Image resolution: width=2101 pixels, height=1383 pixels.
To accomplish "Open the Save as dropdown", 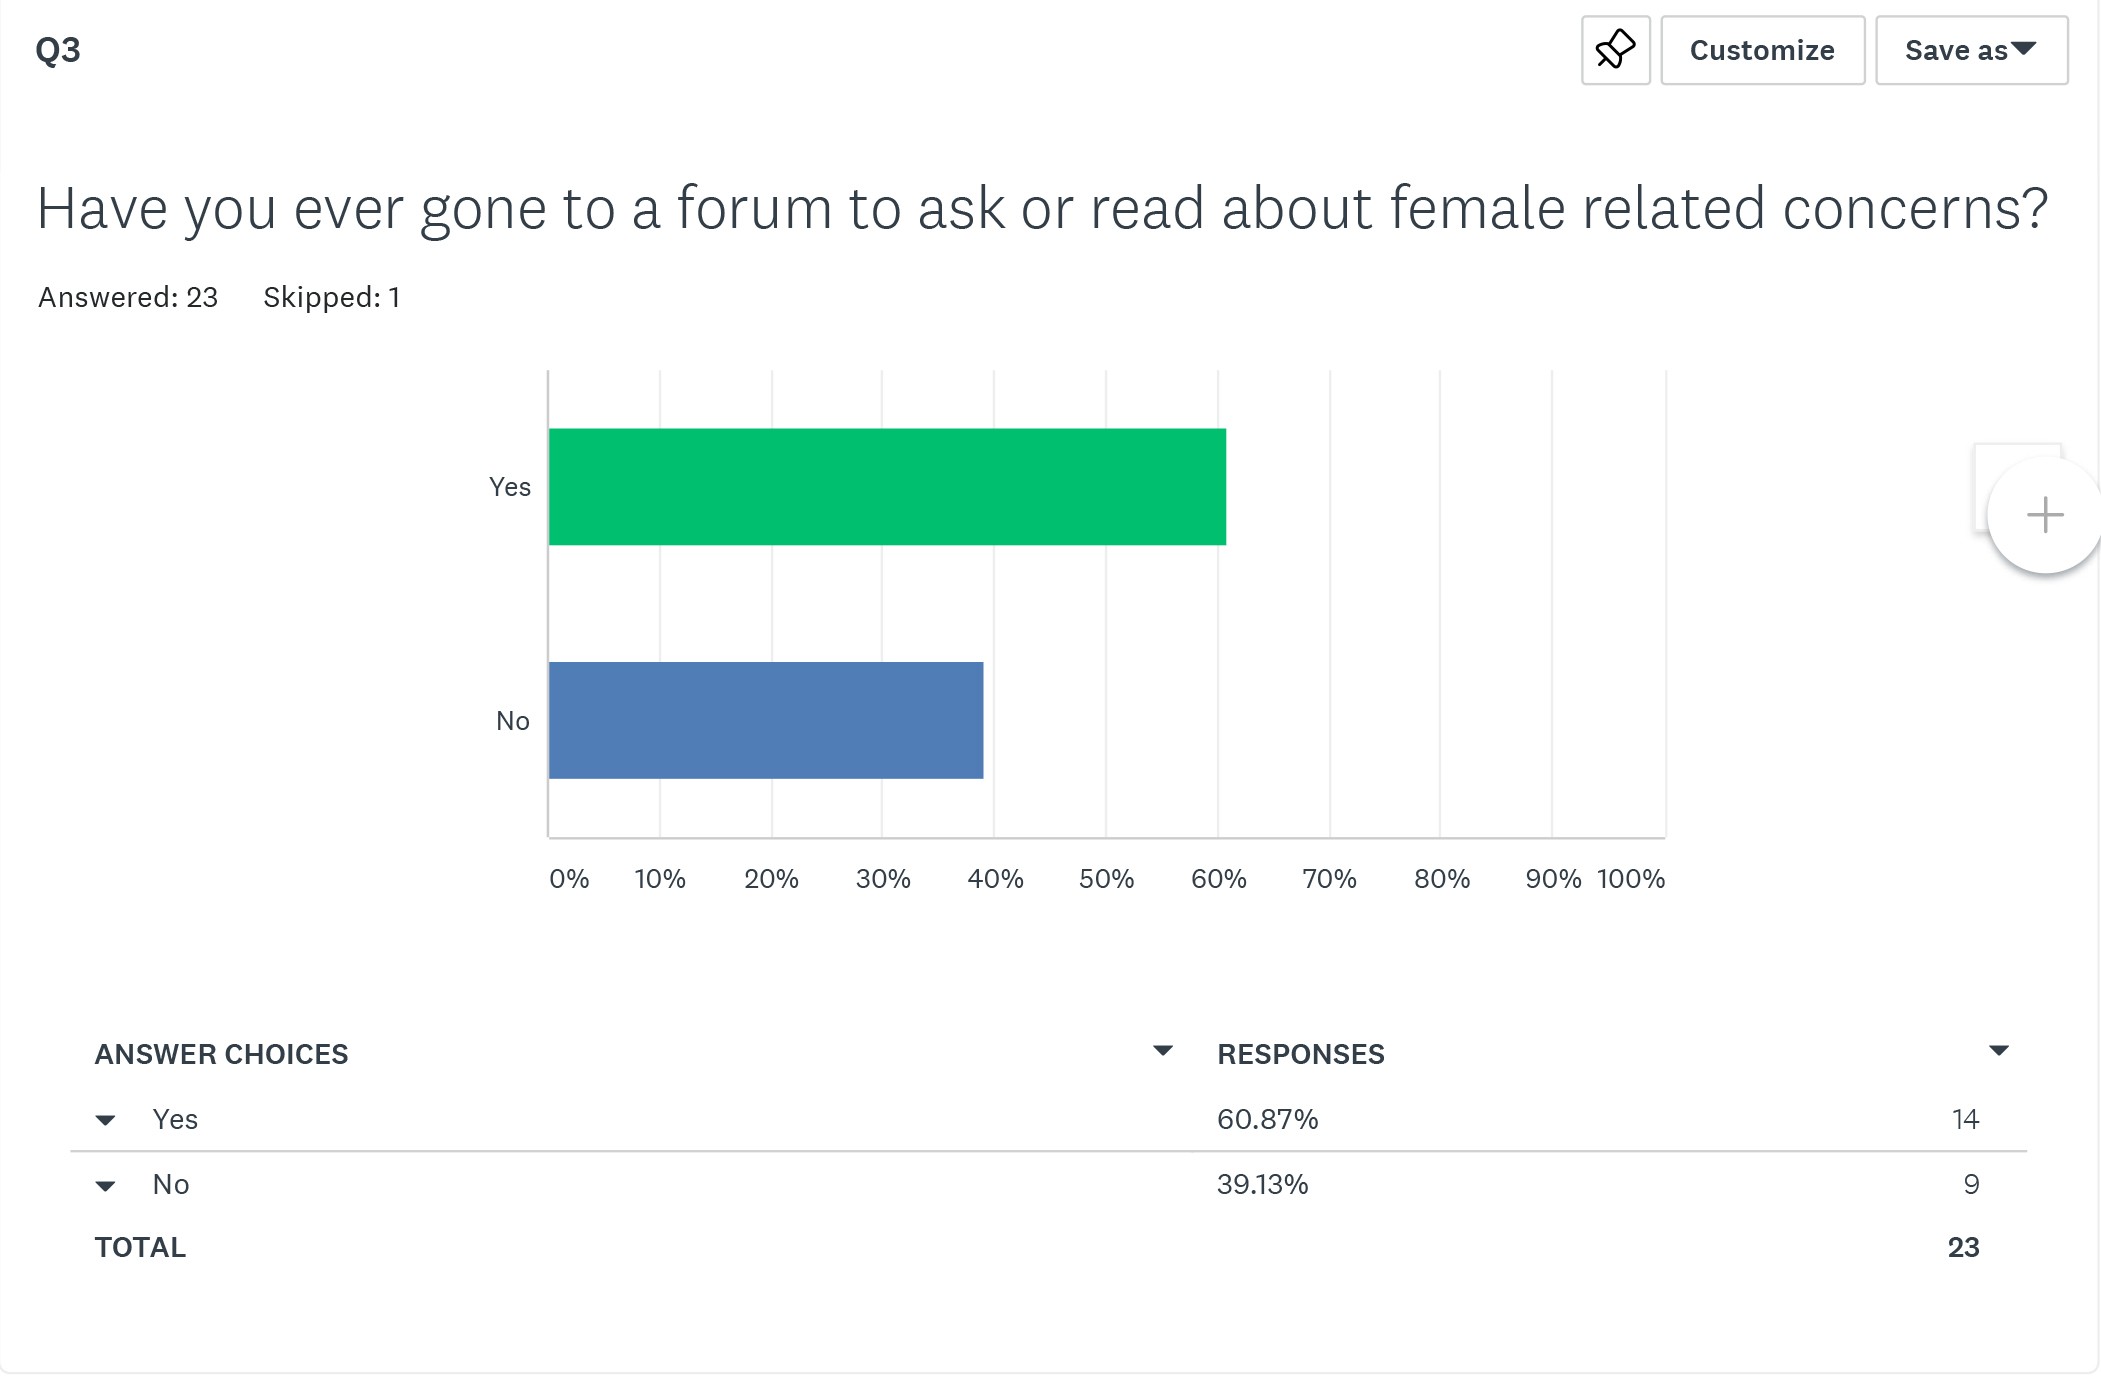I will (1971, 50).
